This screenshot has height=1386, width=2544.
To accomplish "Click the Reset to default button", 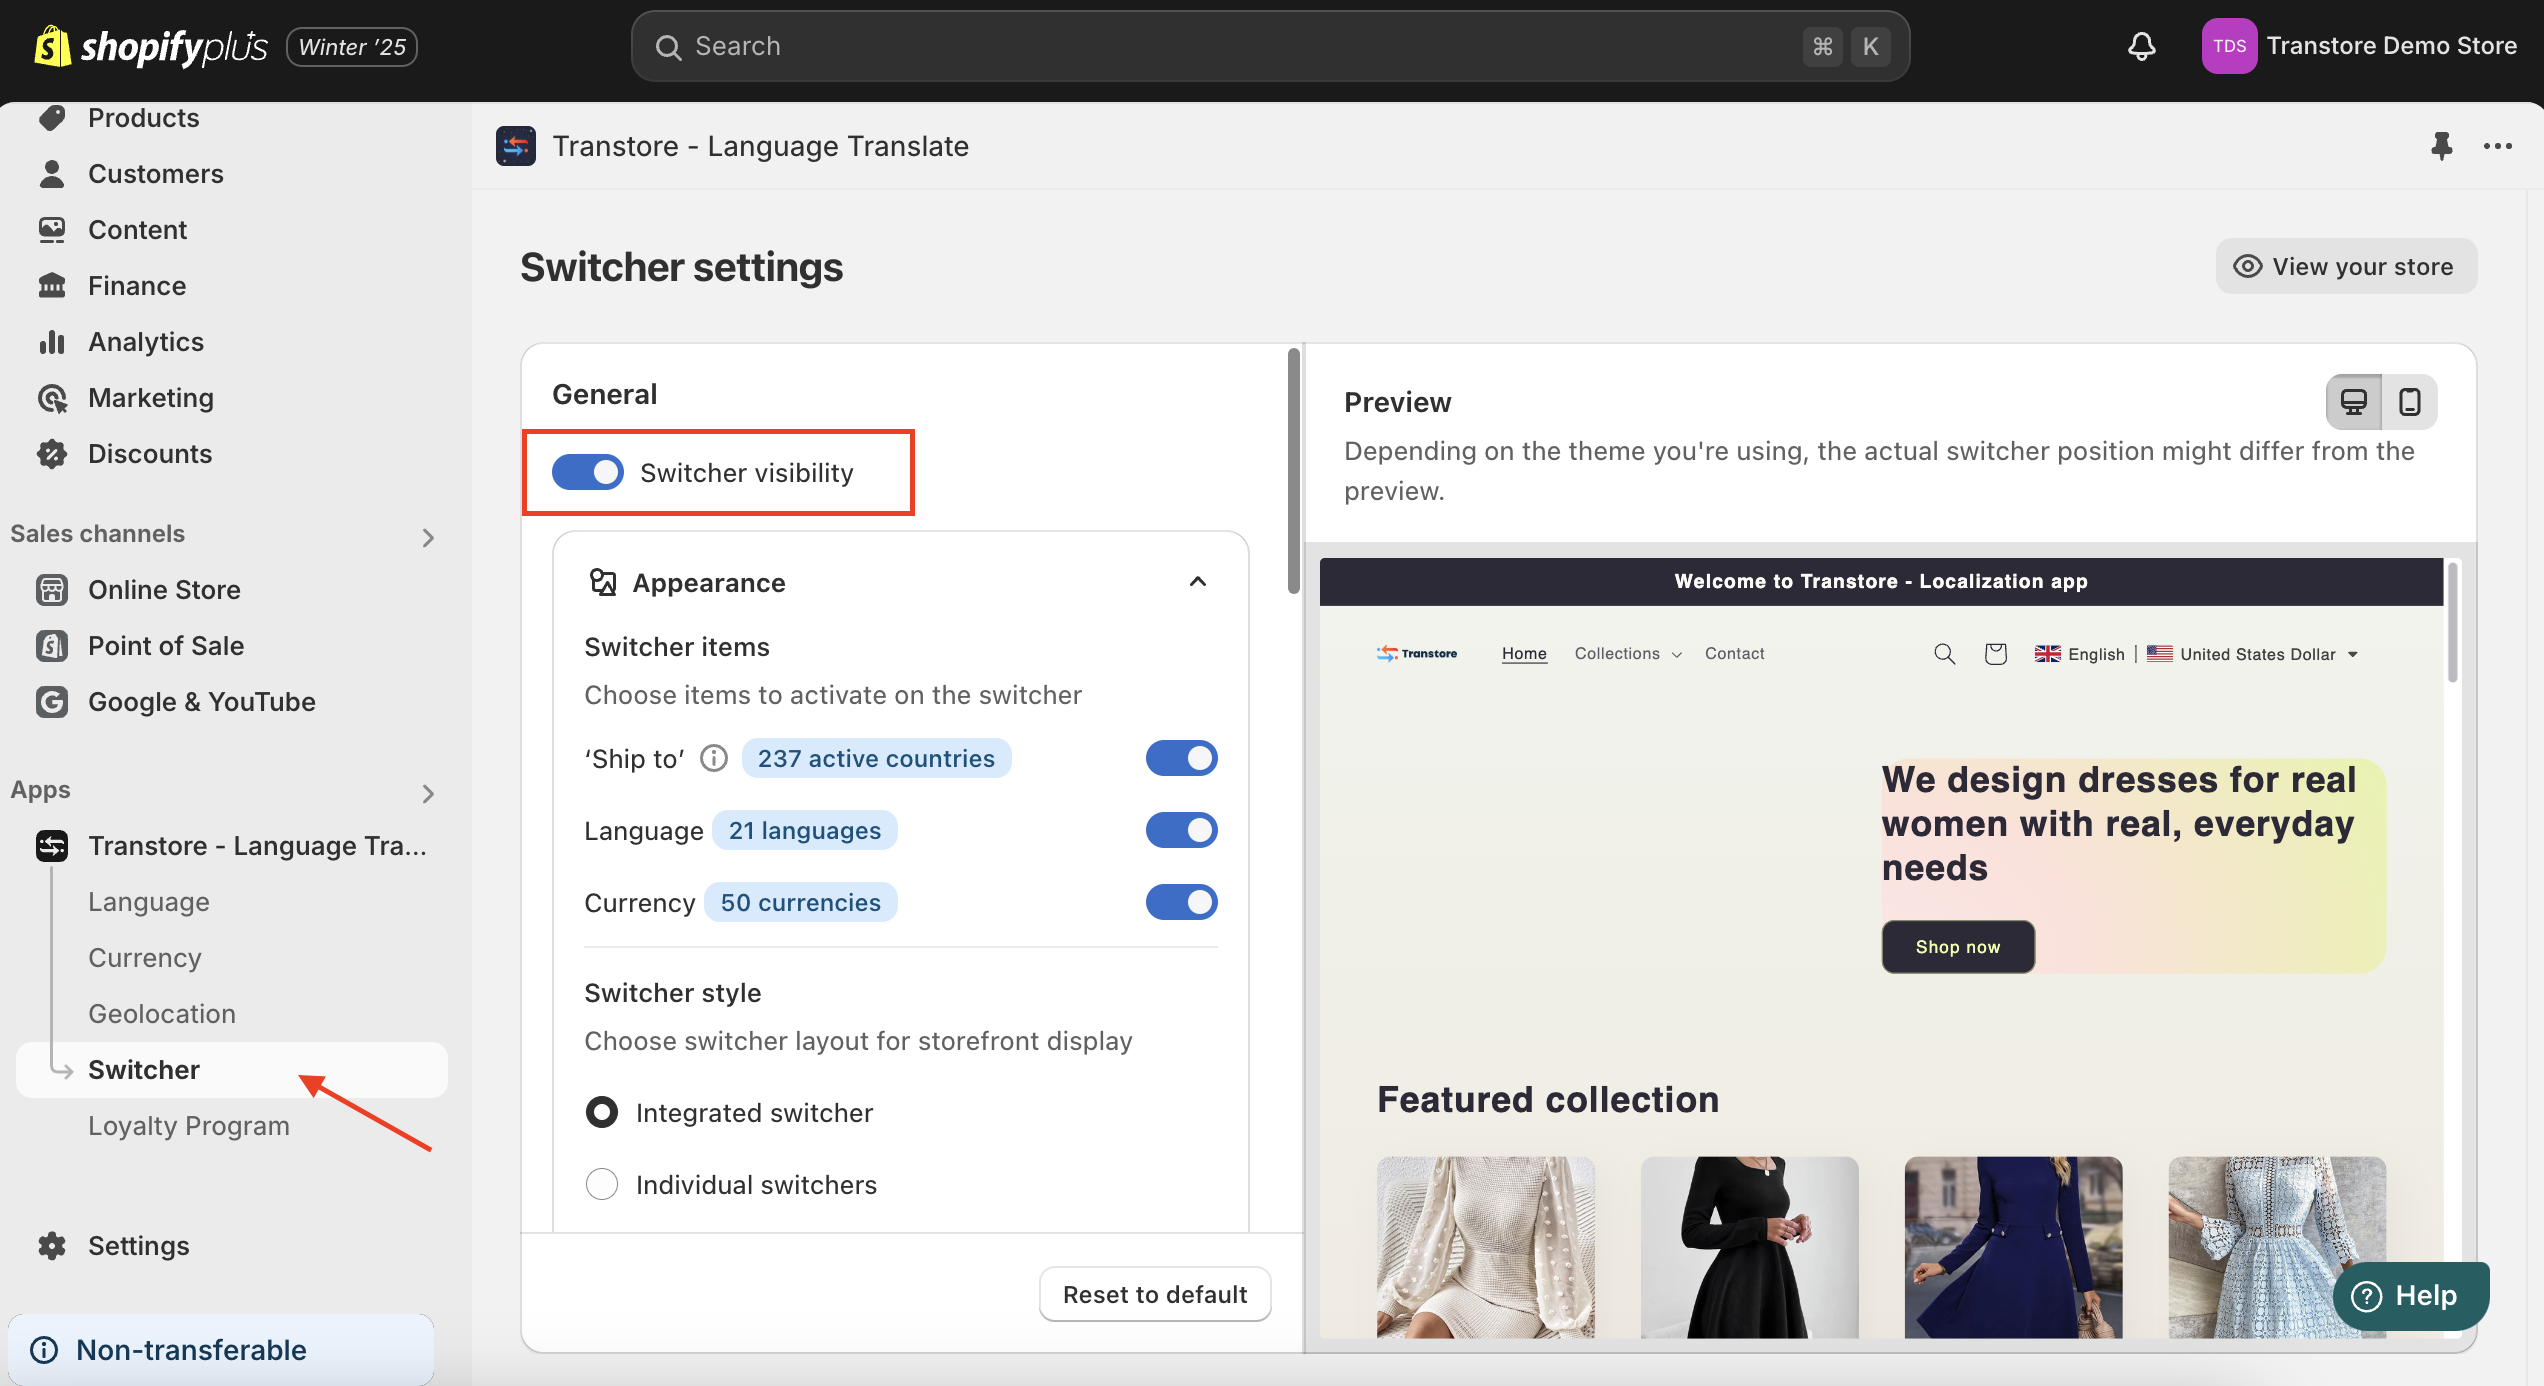I will (x=1155, y=1294).
